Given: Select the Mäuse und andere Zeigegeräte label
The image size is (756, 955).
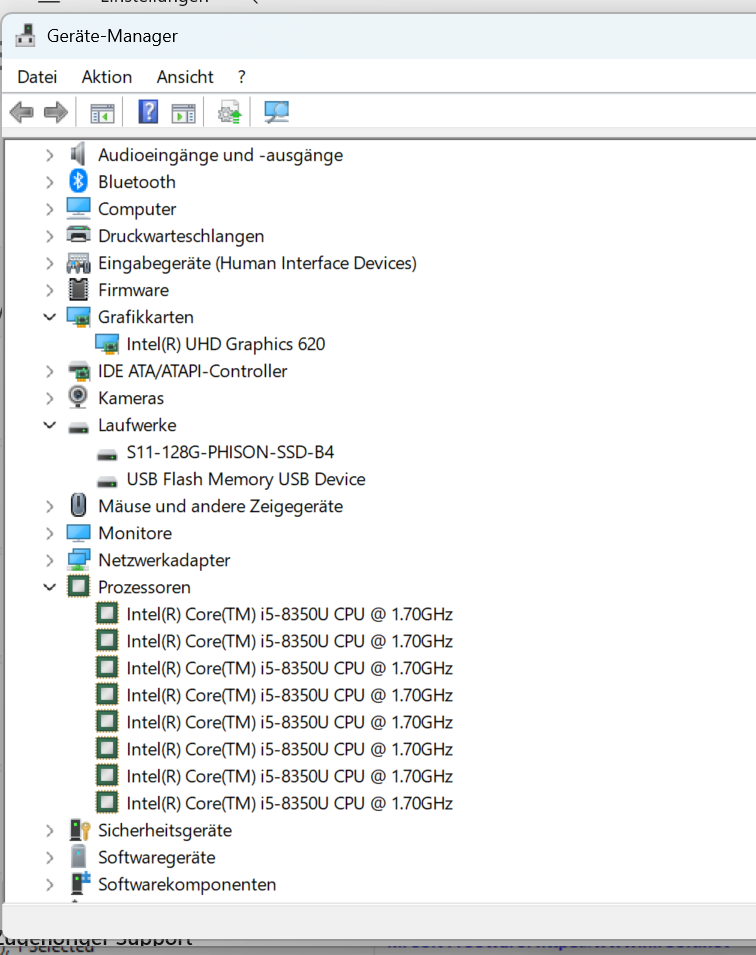Looking at the screenshot, I should 220,506.
